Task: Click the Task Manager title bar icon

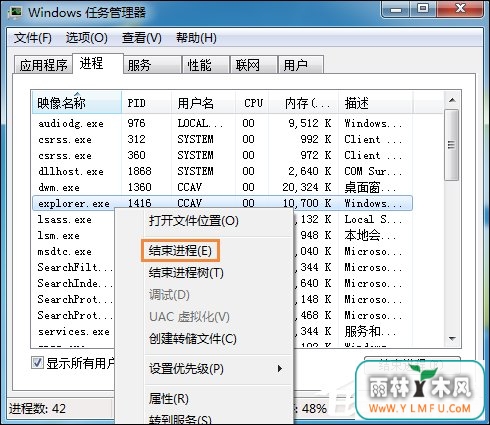Action: pos(15,13)
